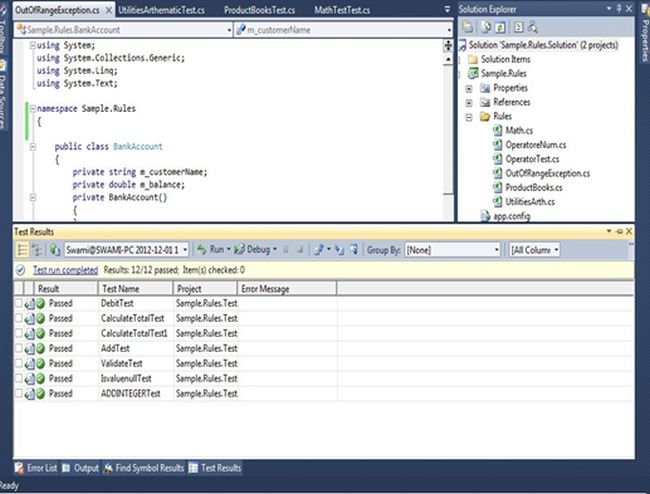This screenshot has width=650, height=494.
Task: Click View Code icon in Solution Explorer toolbar
Action: click(520, 27)
